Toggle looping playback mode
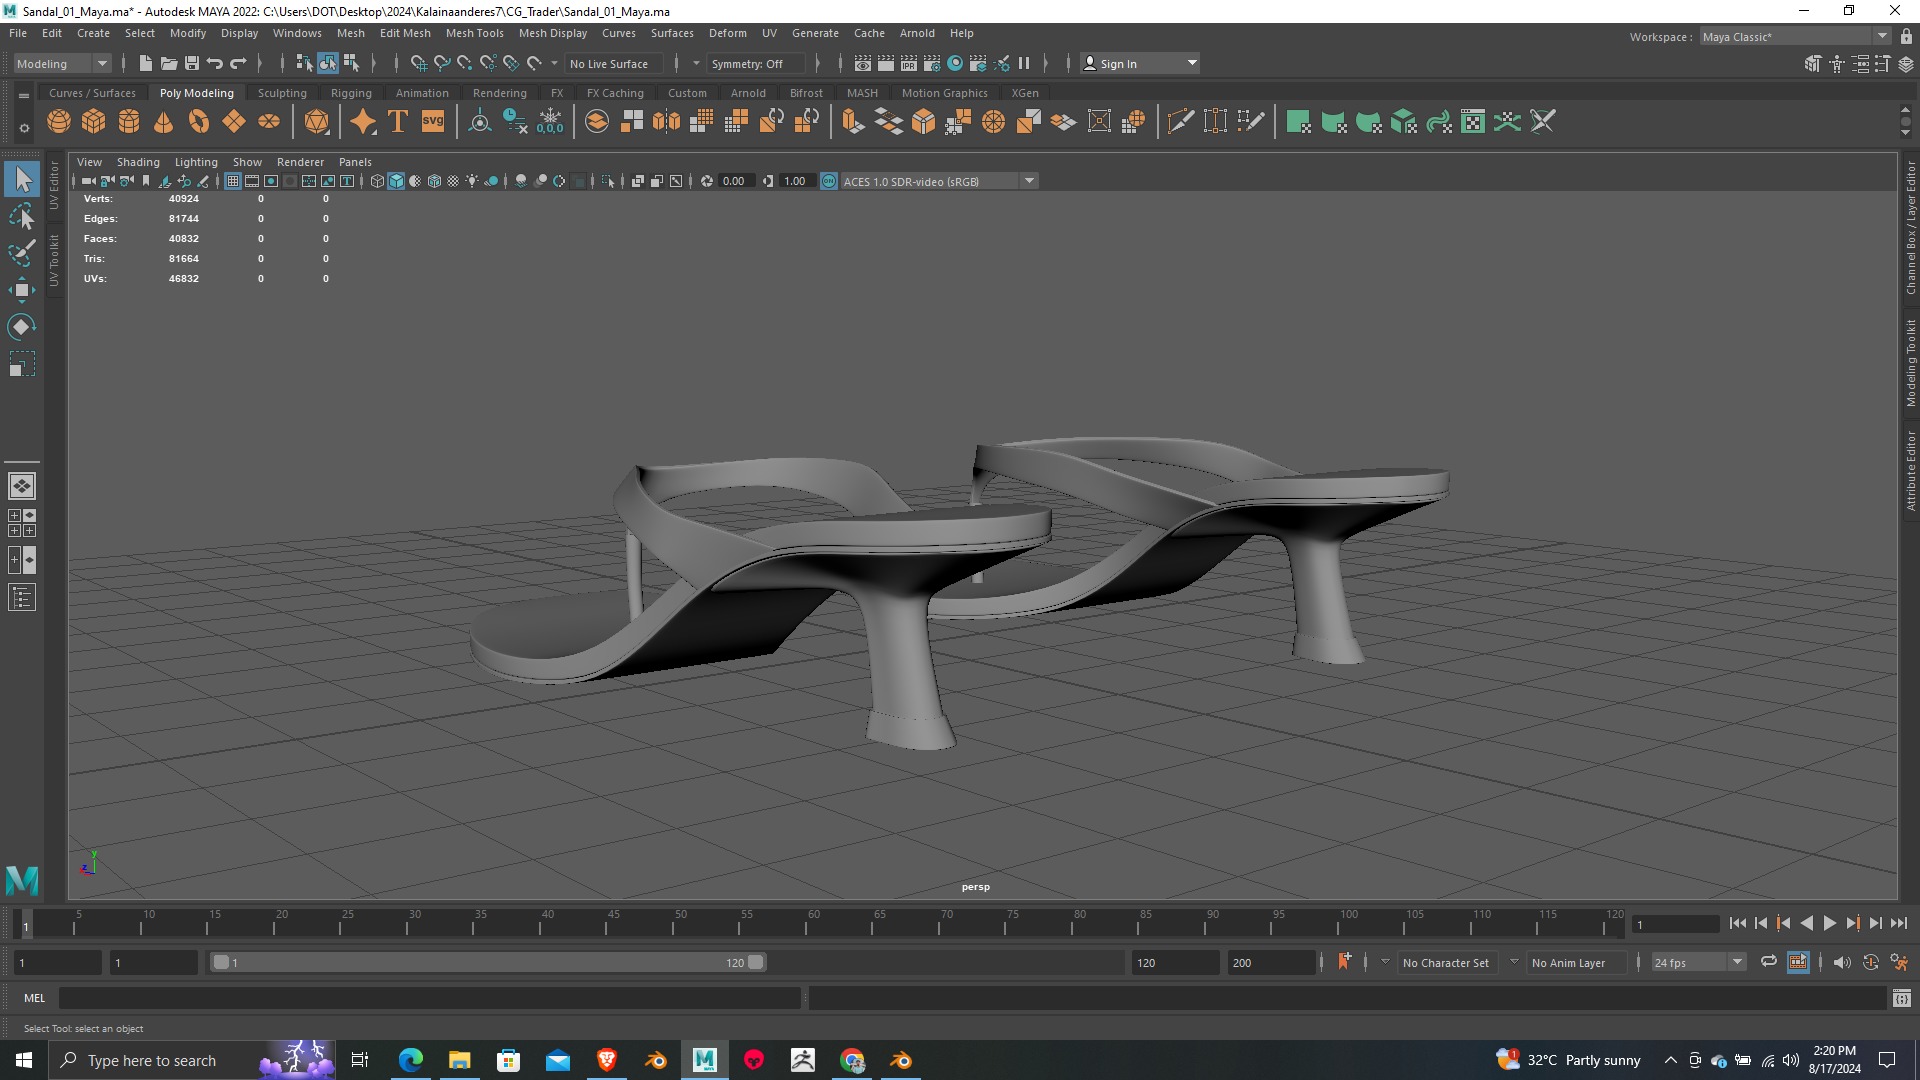1920x1080 pixels. click(x=1769, y=962)
